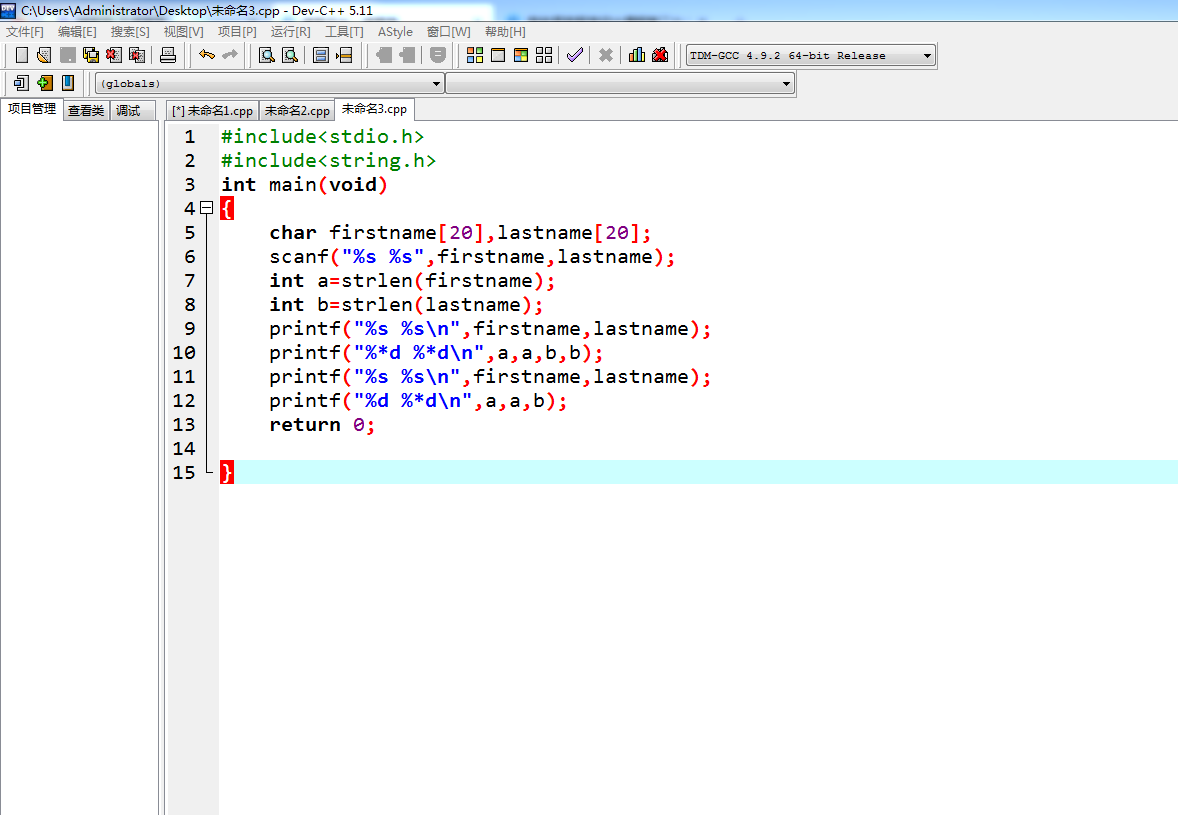Open the 项目[P] menu

pos(237,32)
